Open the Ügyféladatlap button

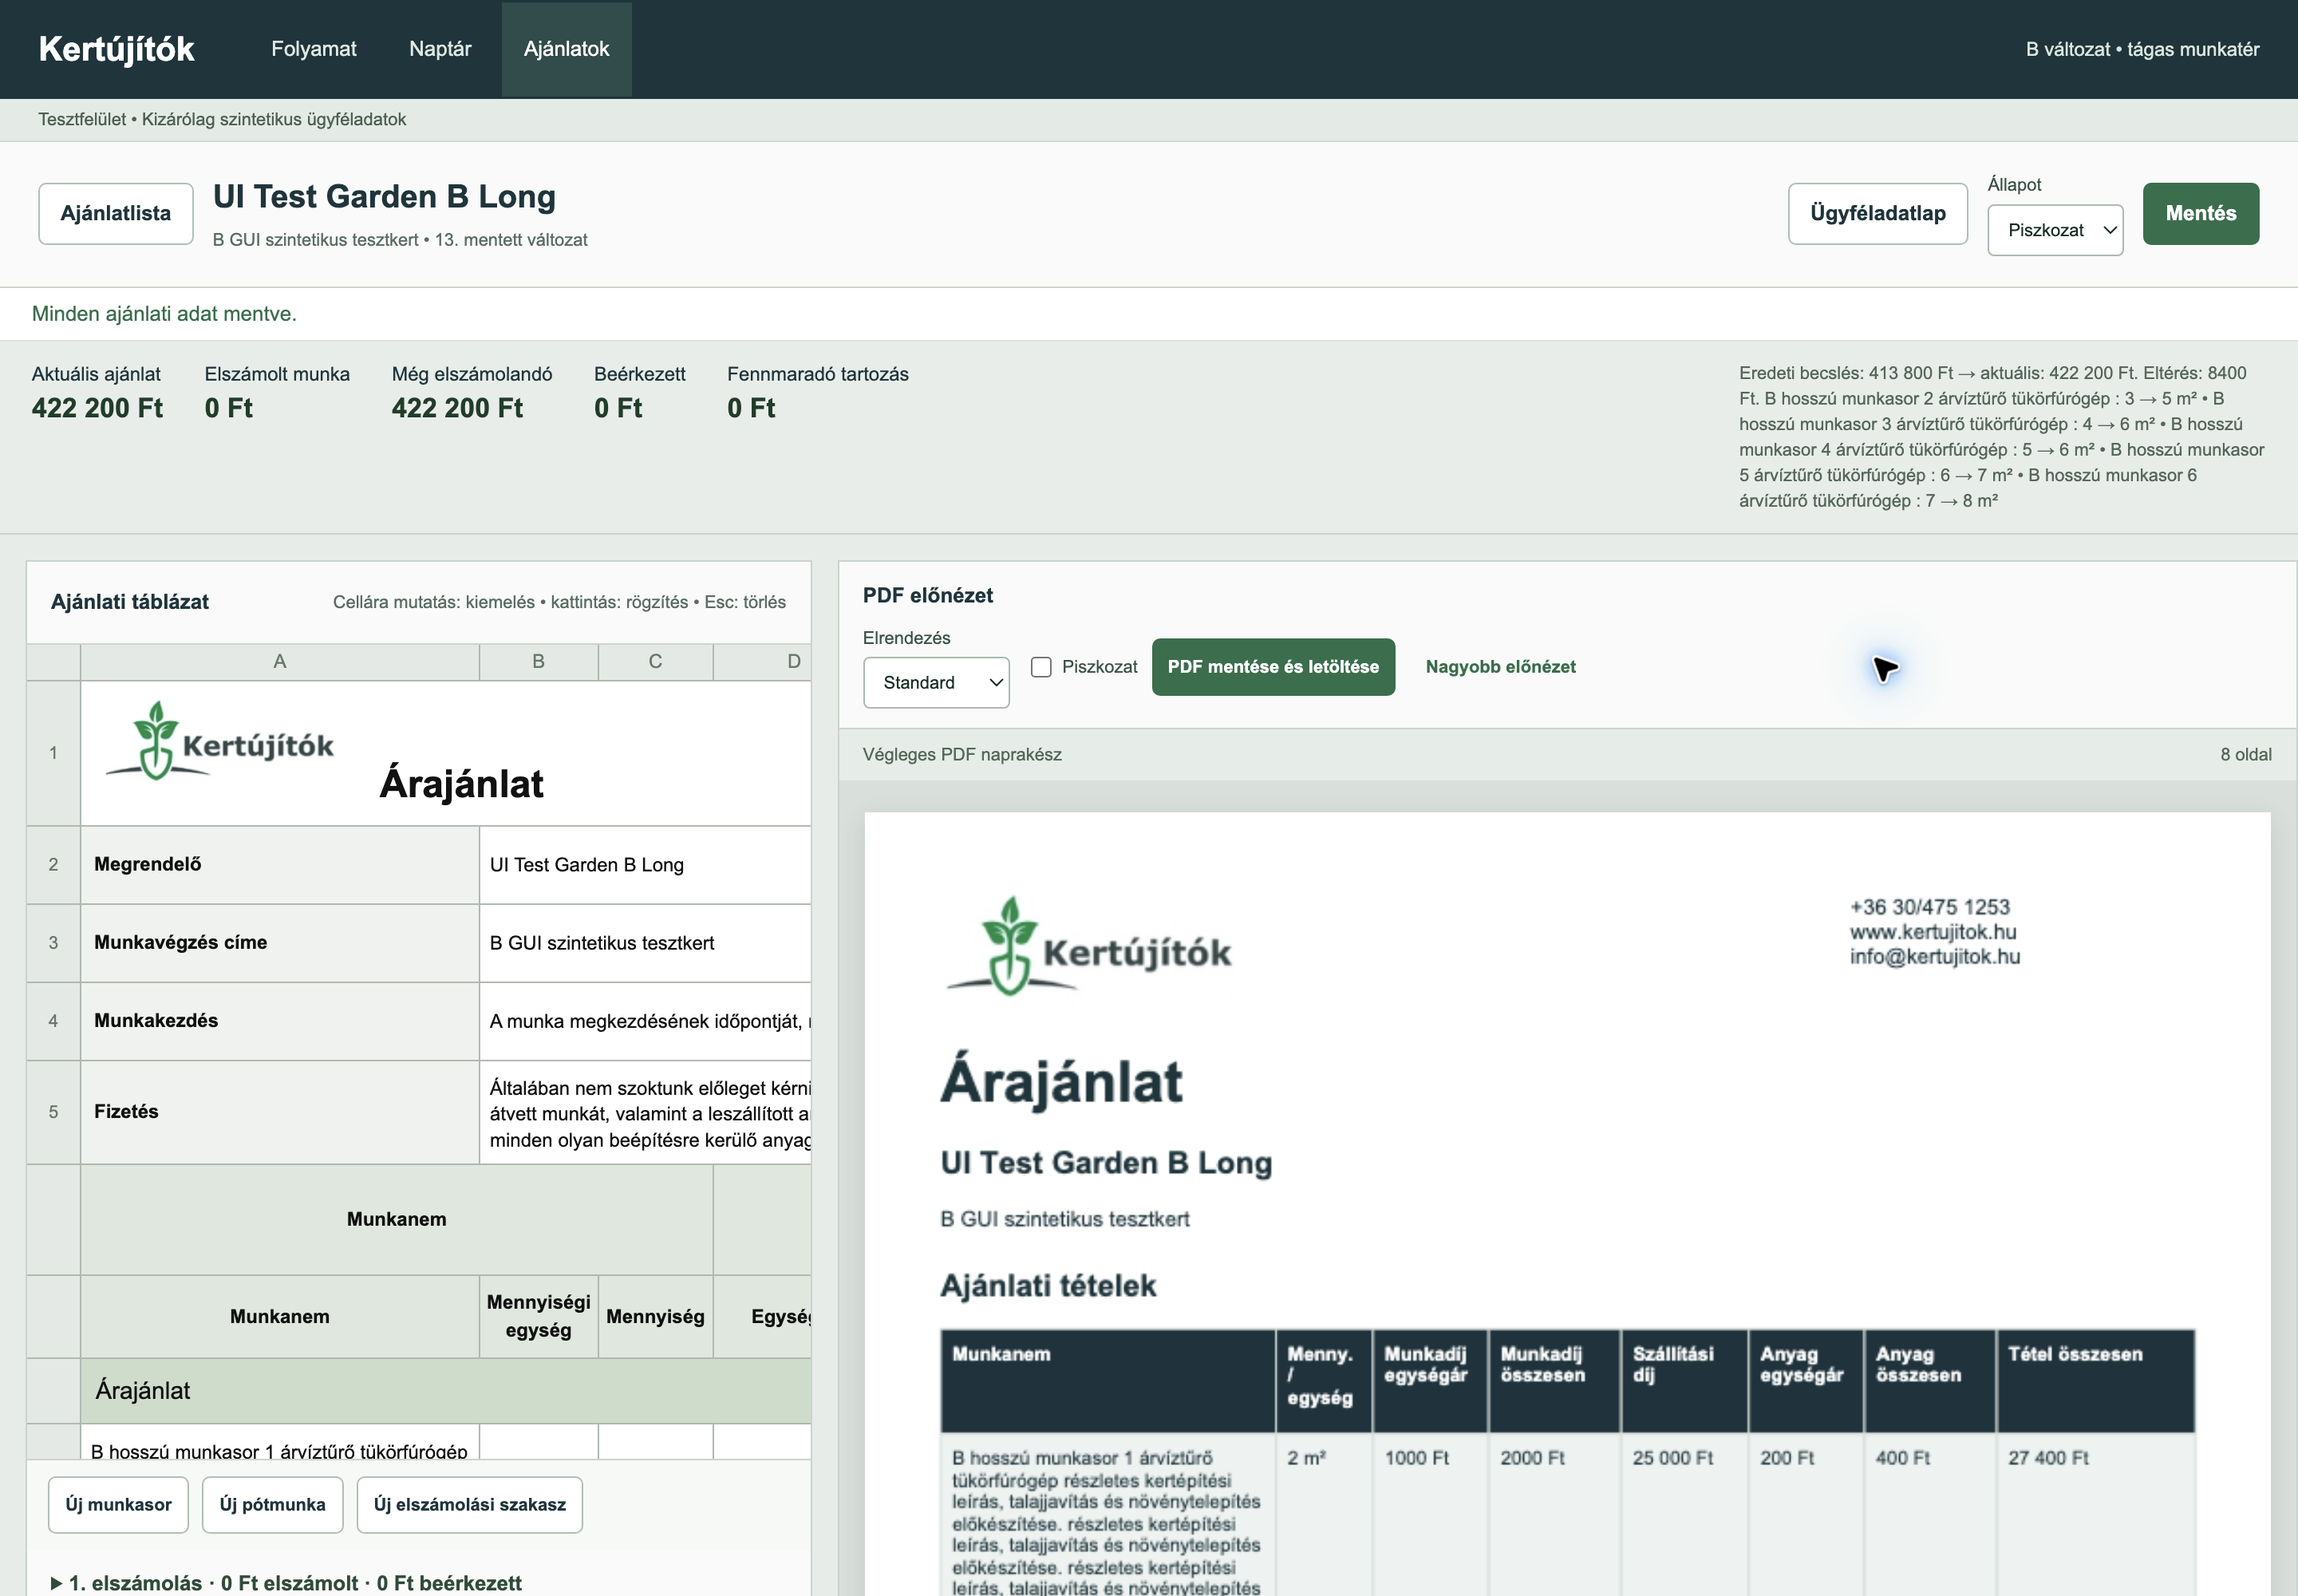point(1877,213)
